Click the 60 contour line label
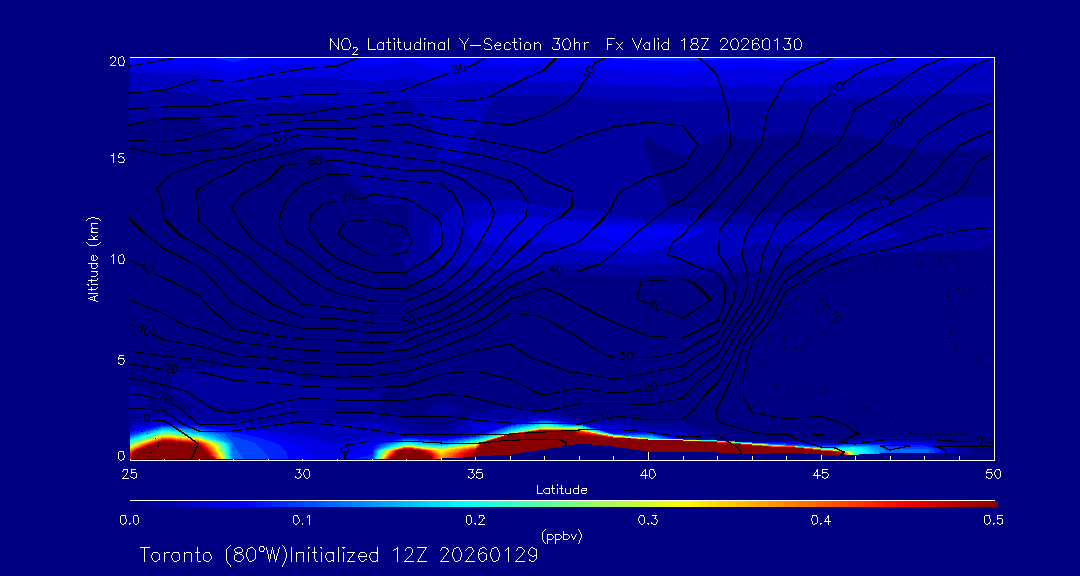Viewport: 1080px width, 576px height. (315, 161)
